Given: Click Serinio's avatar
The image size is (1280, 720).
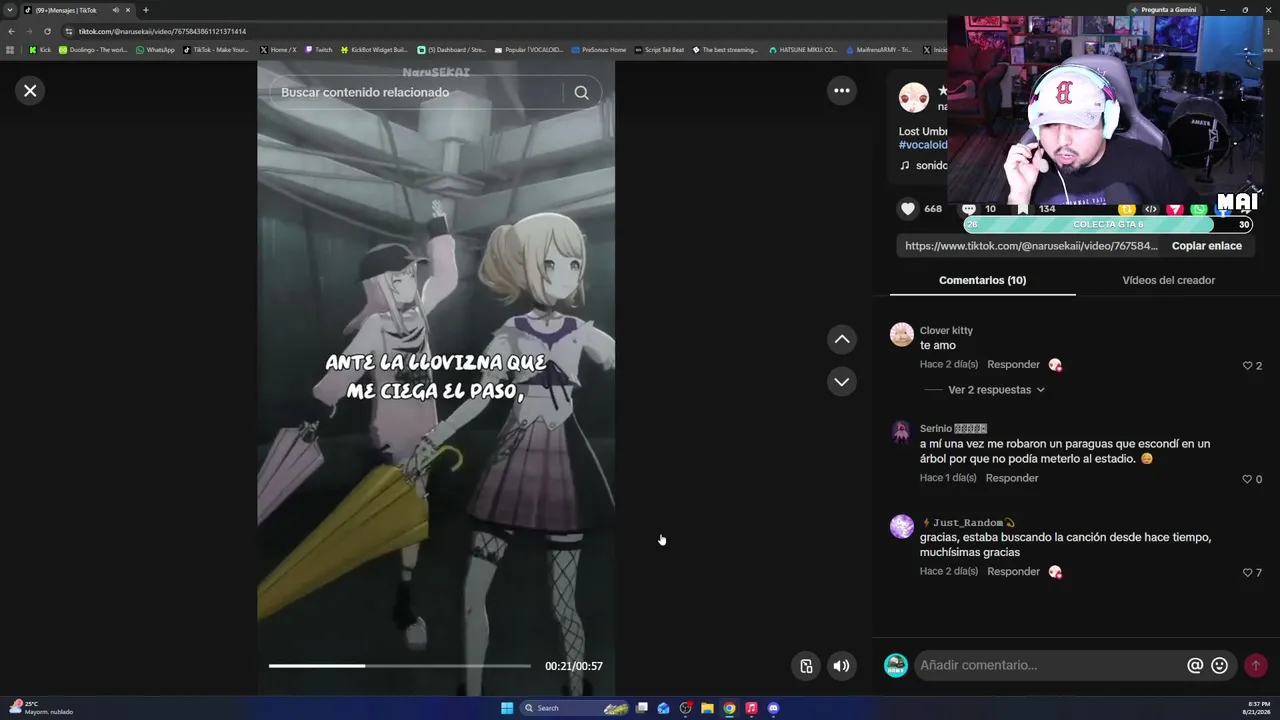Looking at the screenshot, I should pos(902,433).
